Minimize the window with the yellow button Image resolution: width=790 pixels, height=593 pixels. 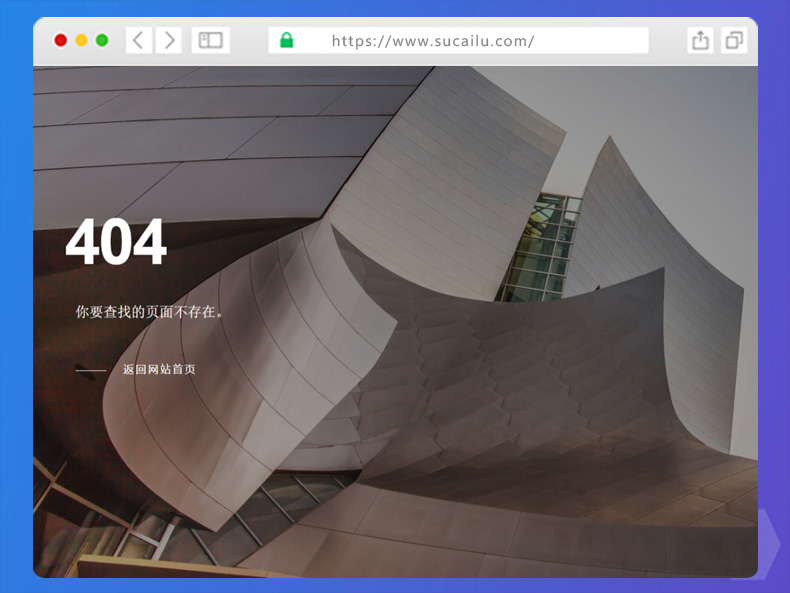pyautogui.click(x=81, y=40)
